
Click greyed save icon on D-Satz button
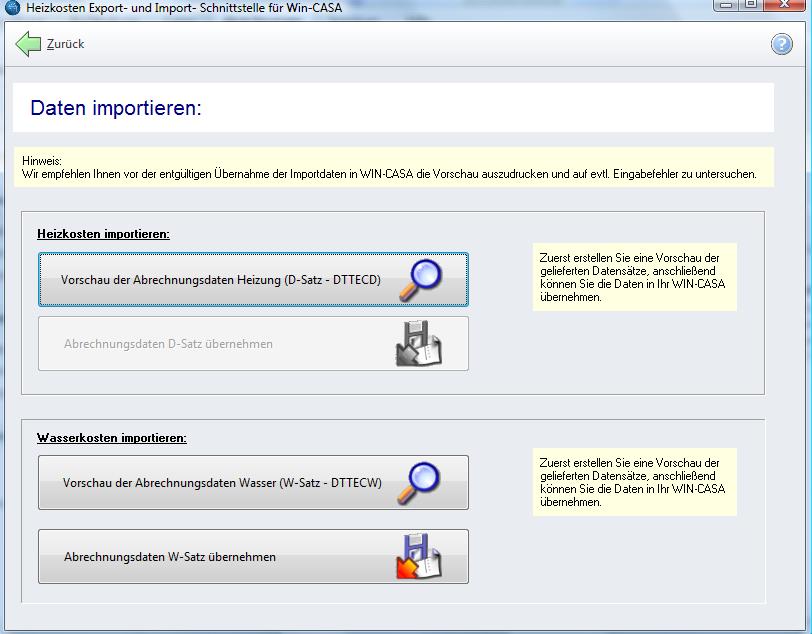tap(419, 344)
